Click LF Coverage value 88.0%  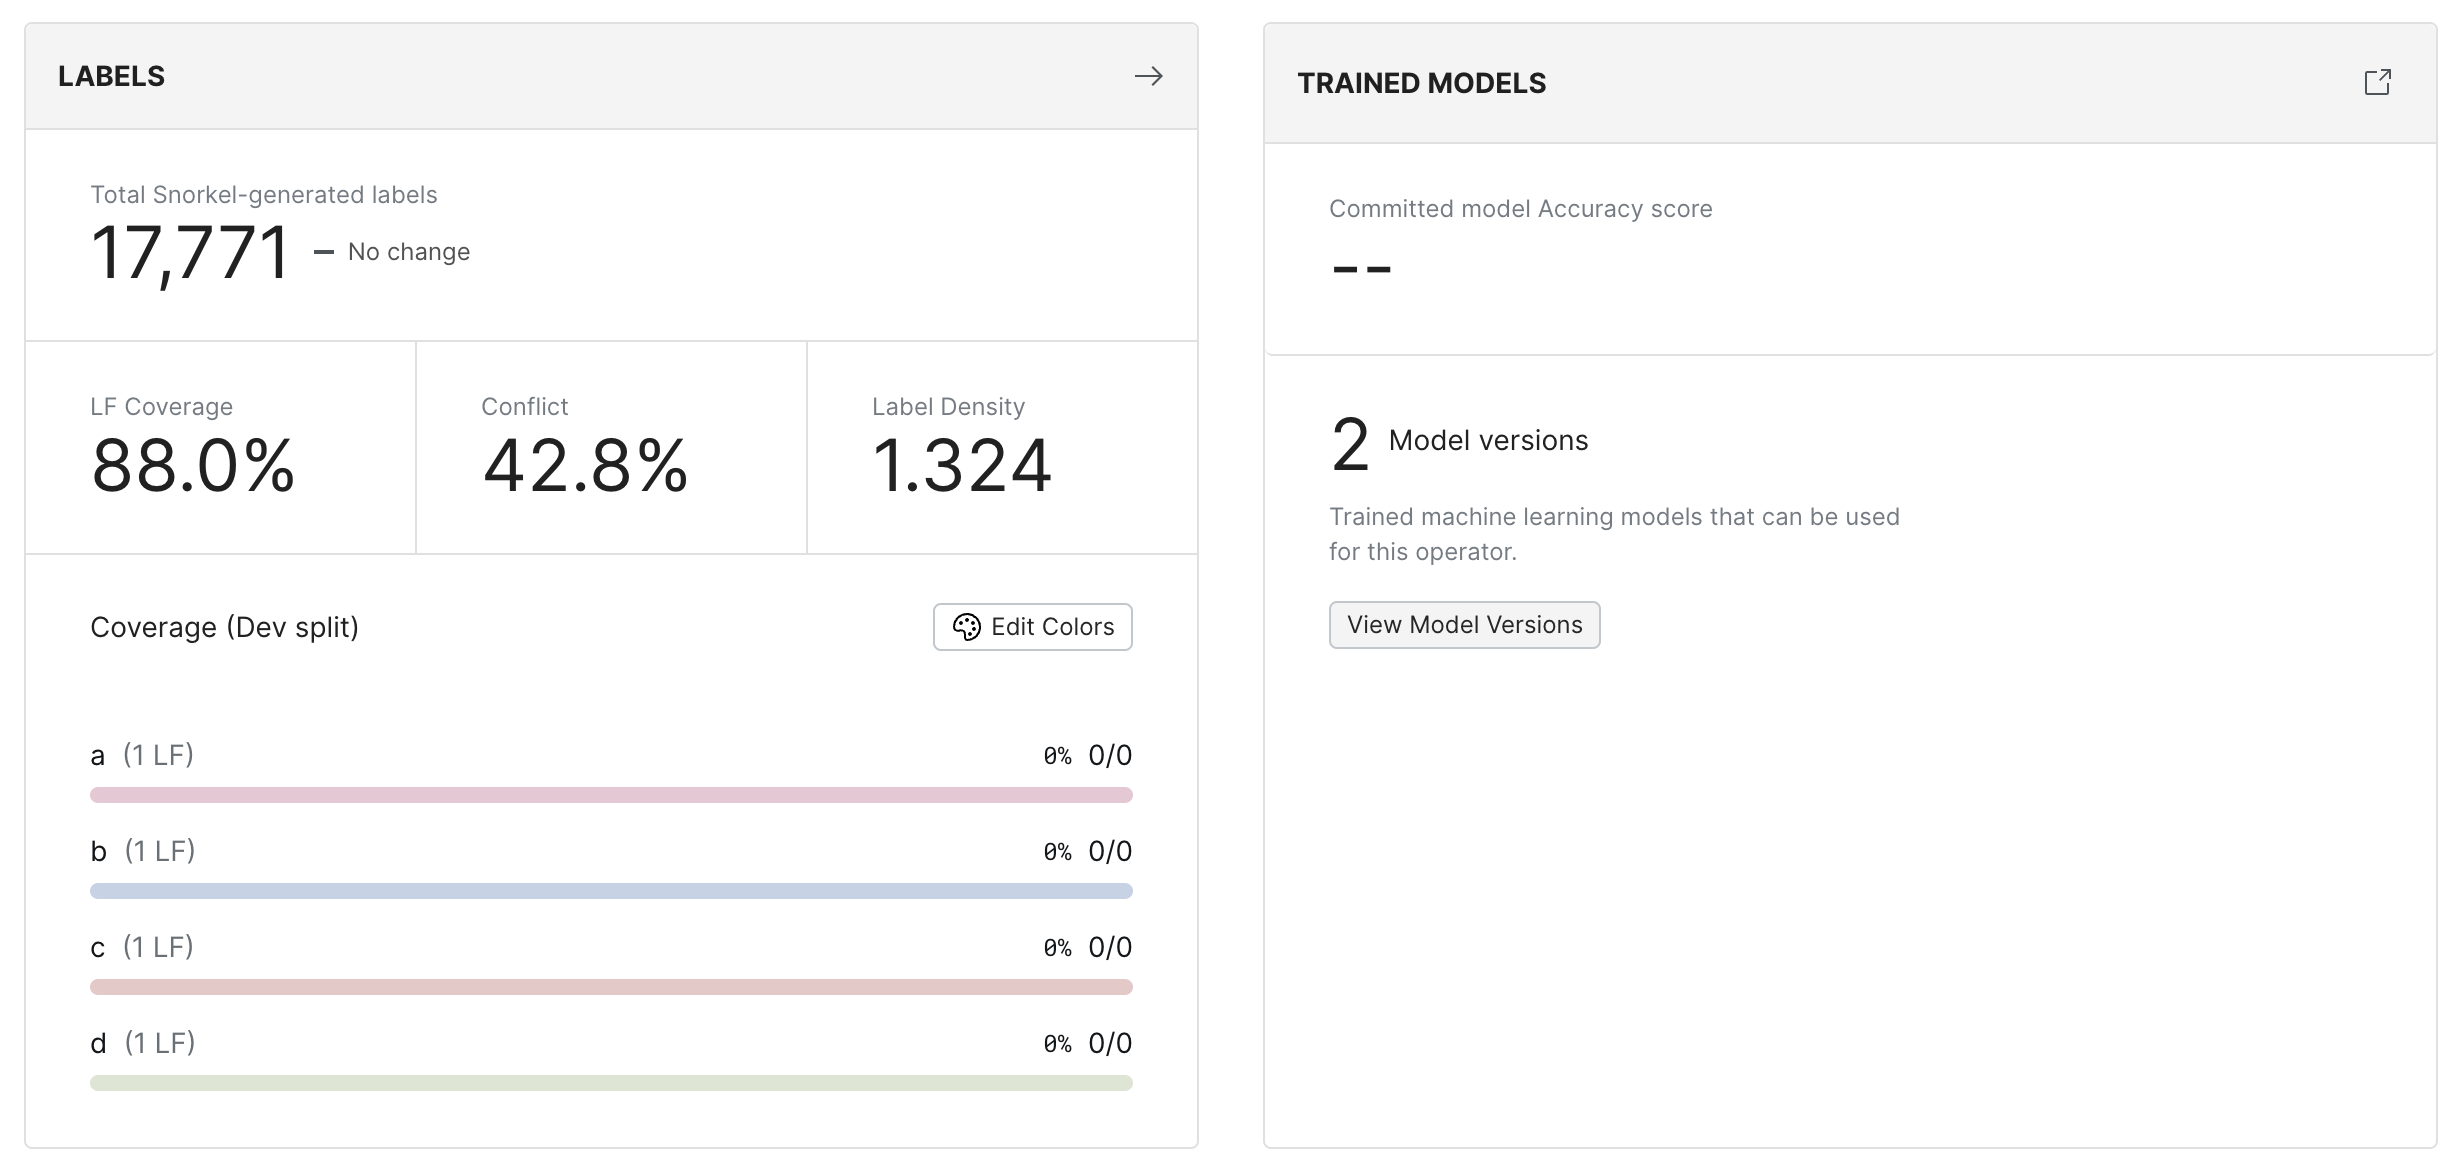tap(193, 466)
